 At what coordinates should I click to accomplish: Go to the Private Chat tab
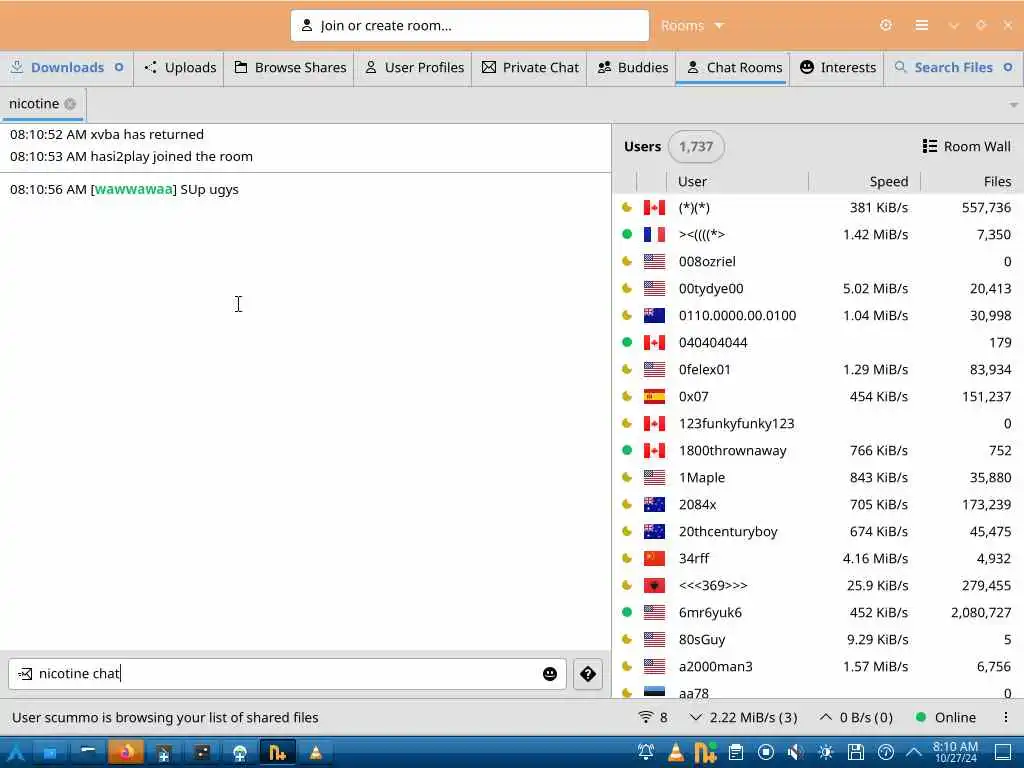tap(530, 68)
